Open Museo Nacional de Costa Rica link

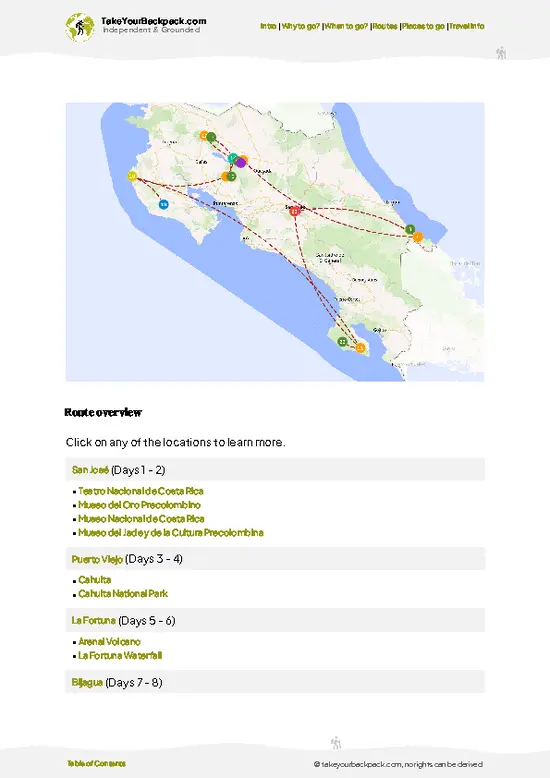pyautogui.click(x=141, y=519)
